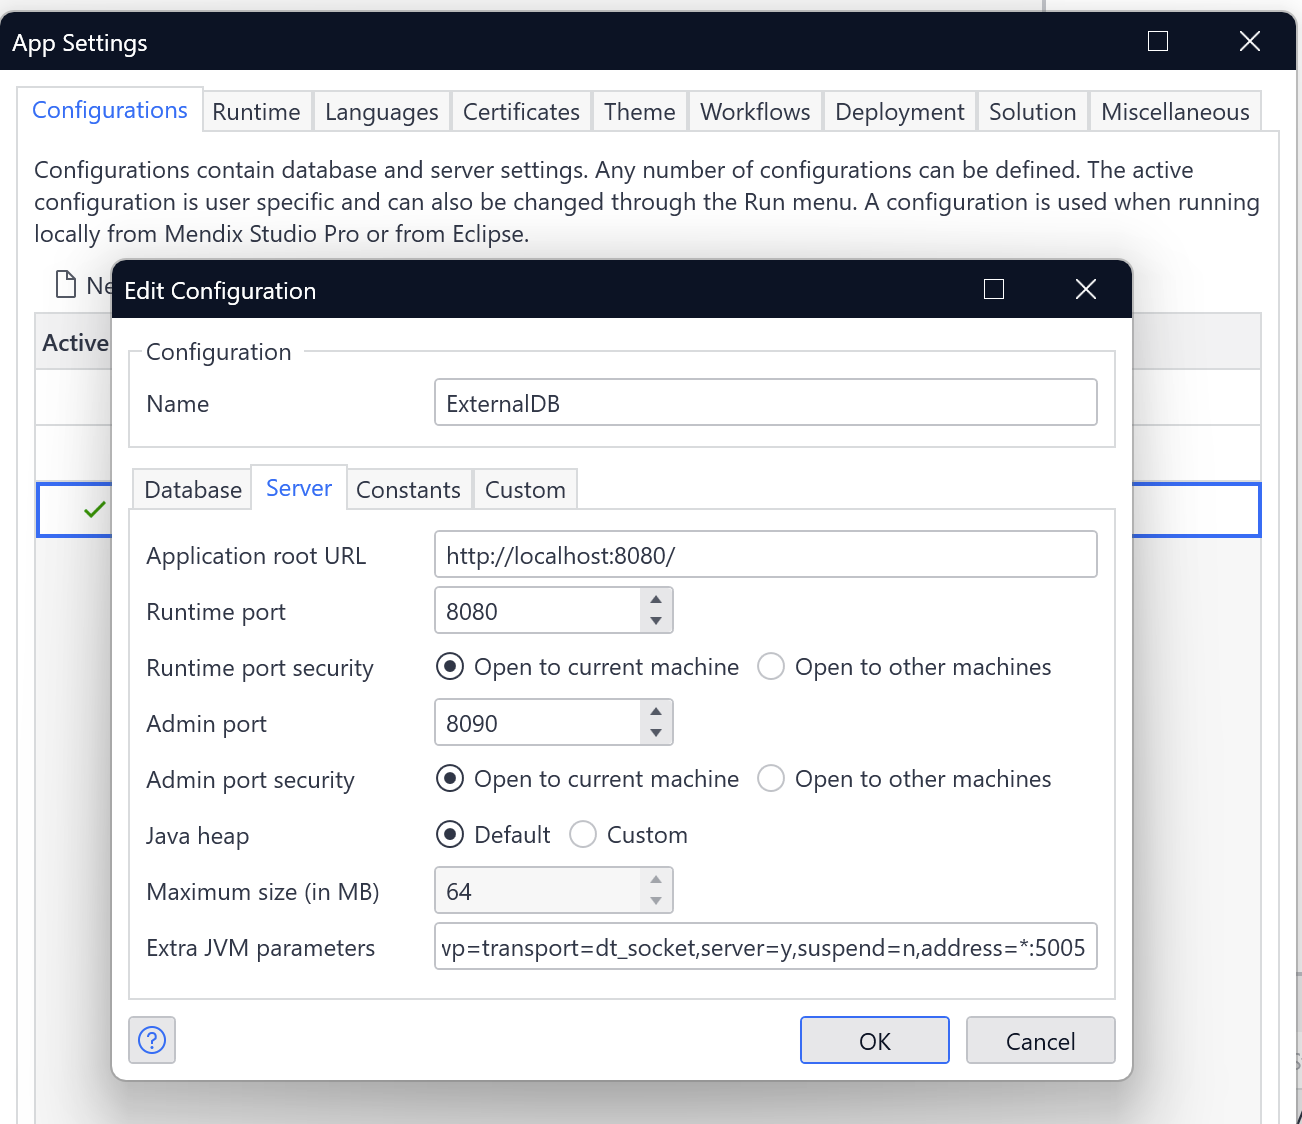The height and width of the screenshot is (1124, 1302).
Task: Switch to the Database tab
Action: click(191, 489)
